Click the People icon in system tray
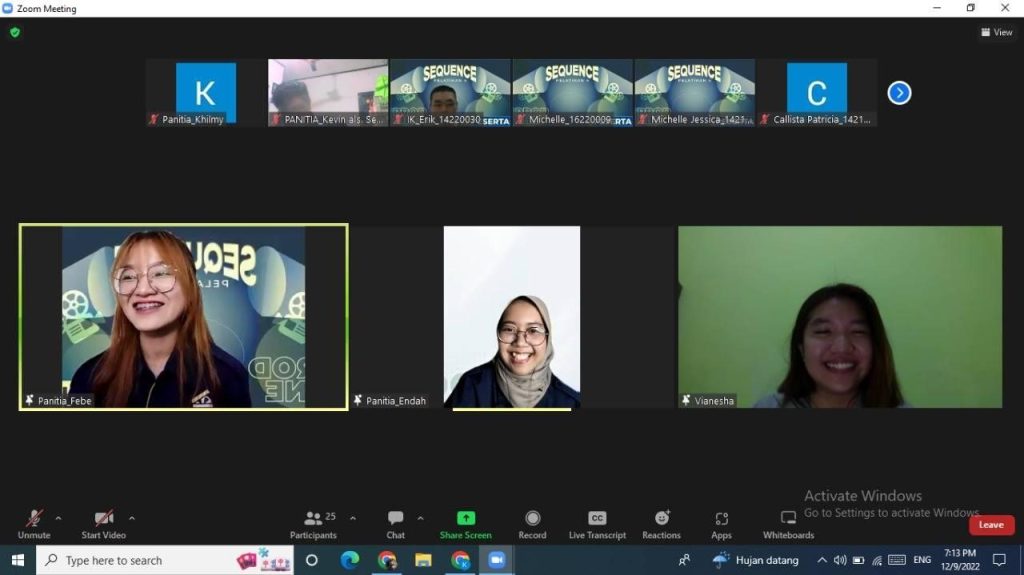 [684, 560]
